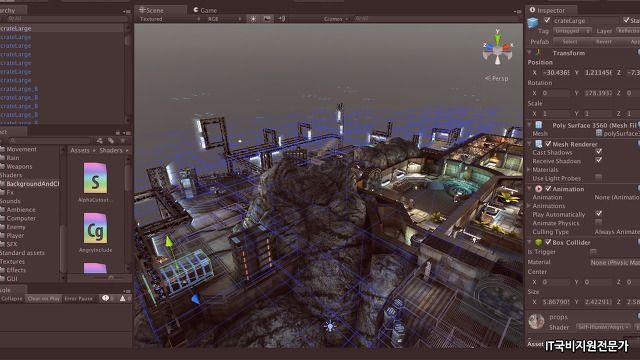Click the light bulb gizmo in the scene

tap(330, 326)
